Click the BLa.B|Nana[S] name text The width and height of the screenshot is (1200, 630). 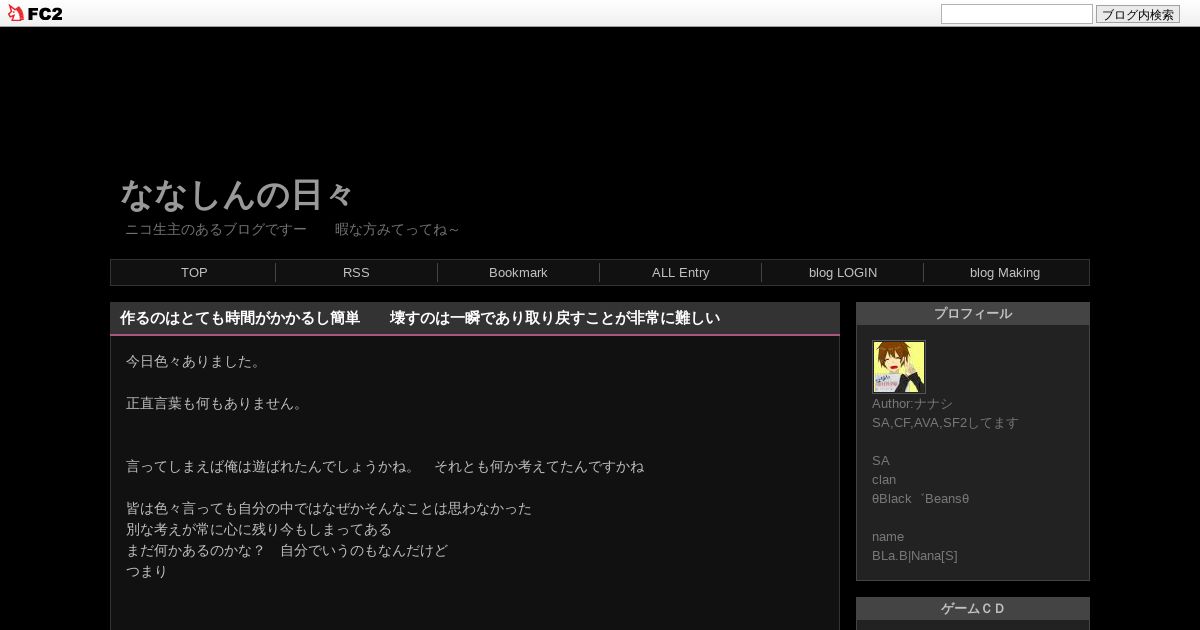(915, 555)
